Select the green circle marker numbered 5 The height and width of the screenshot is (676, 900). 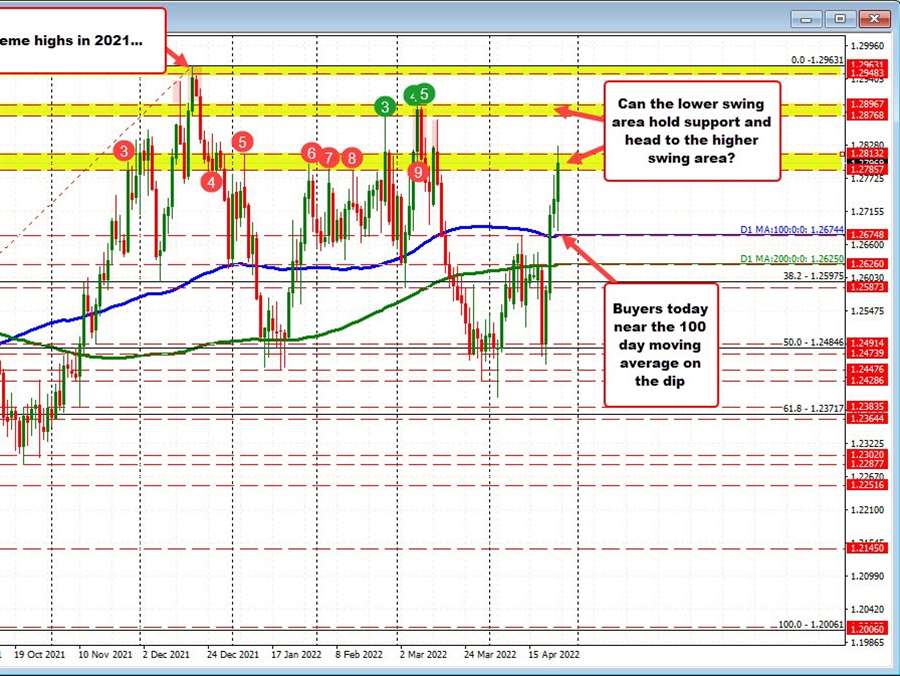[425, 94]
